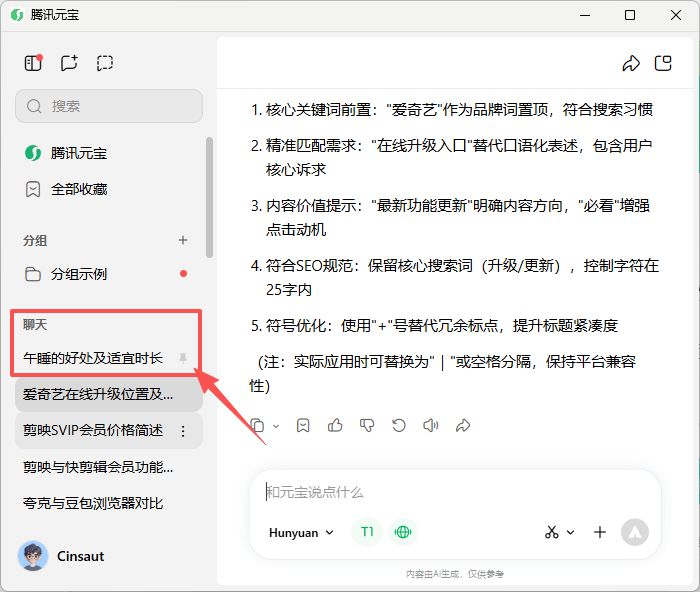Bookmark this response
Image resolution: width=700 pixels, height=592 pixels.
303,425
